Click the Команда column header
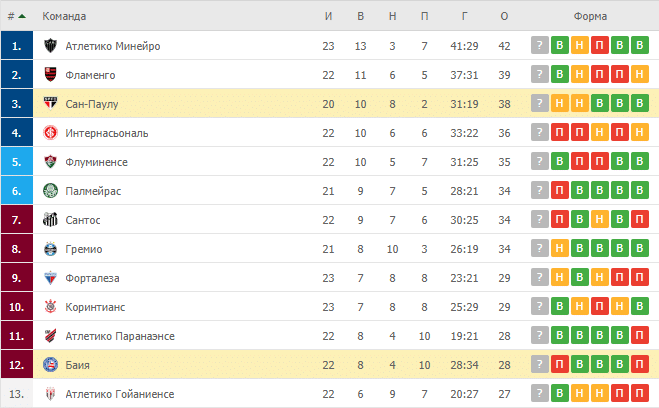659x408 pixels. click(x=64, y=16)
